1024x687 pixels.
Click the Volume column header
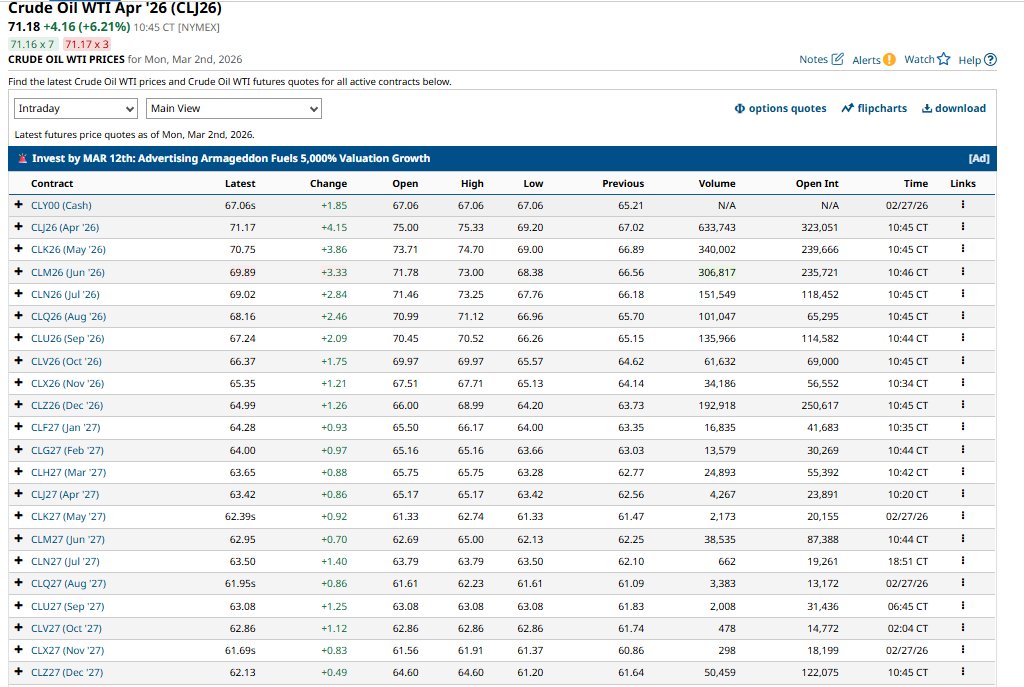point(716,184)
